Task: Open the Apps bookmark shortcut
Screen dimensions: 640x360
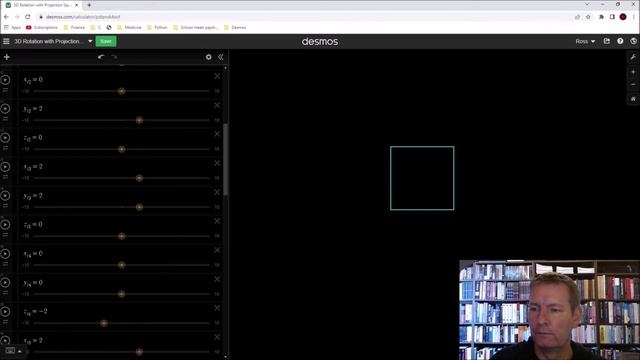Action: click(x=12, y=27)
